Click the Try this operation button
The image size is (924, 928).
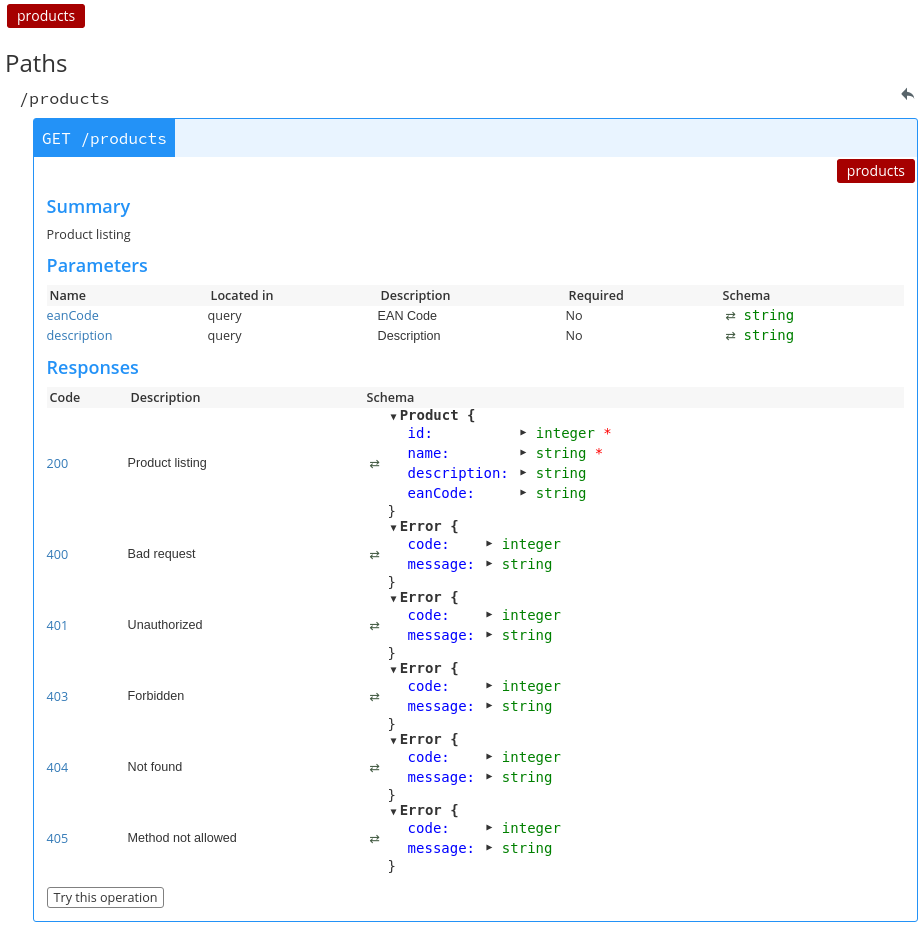pos(105,897)
